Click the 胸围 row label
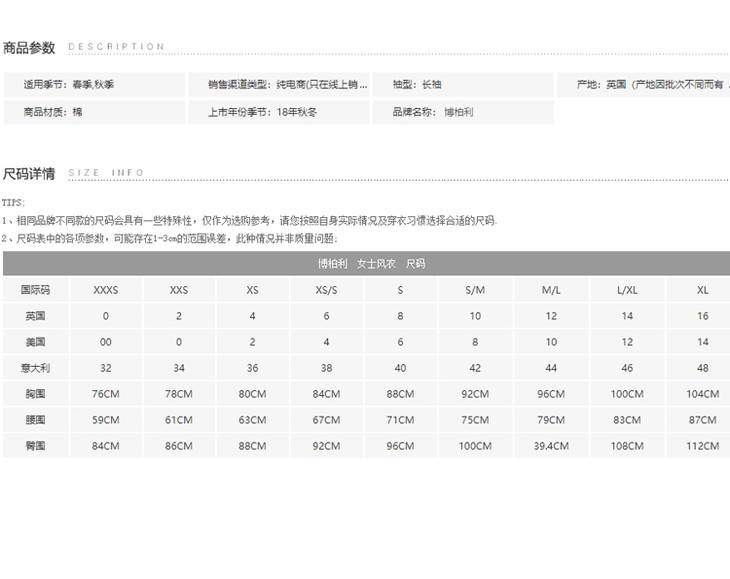730x579 pixels. click(x=35, y=394)
